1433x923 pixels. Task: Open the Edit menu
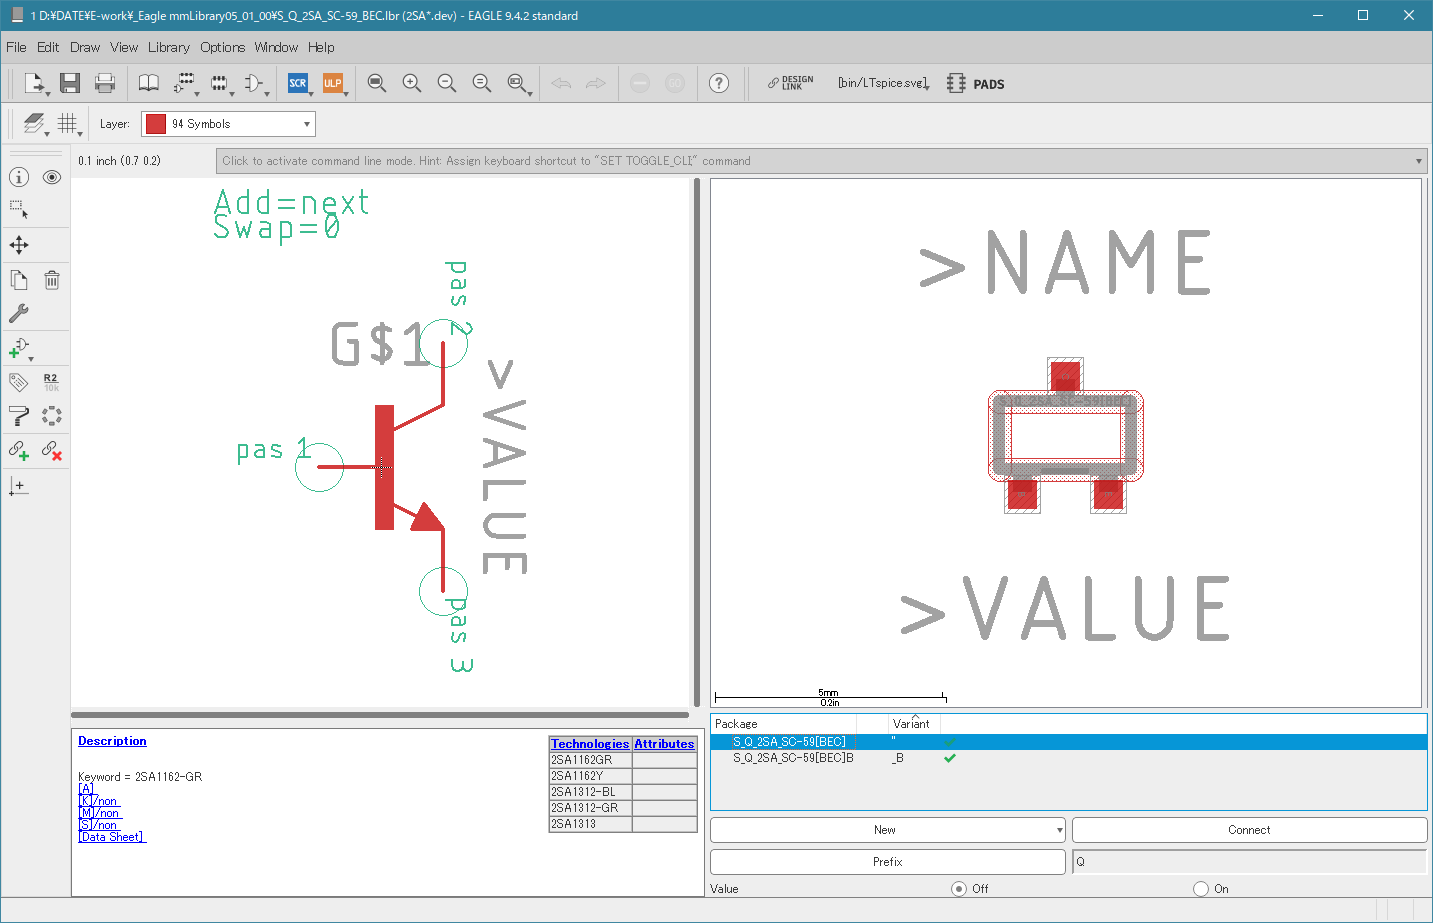click(x=48, y=47)
